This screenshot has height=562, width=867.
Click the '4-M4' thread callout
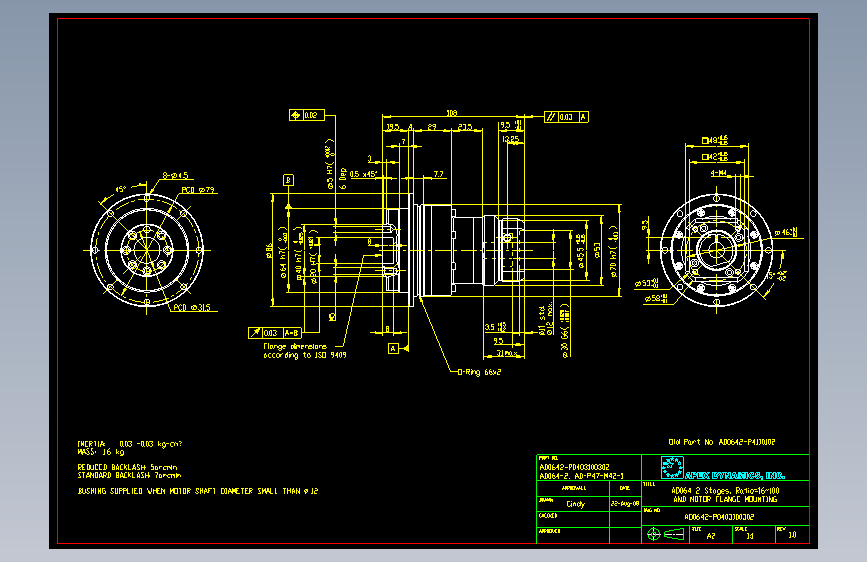(719, 173)
